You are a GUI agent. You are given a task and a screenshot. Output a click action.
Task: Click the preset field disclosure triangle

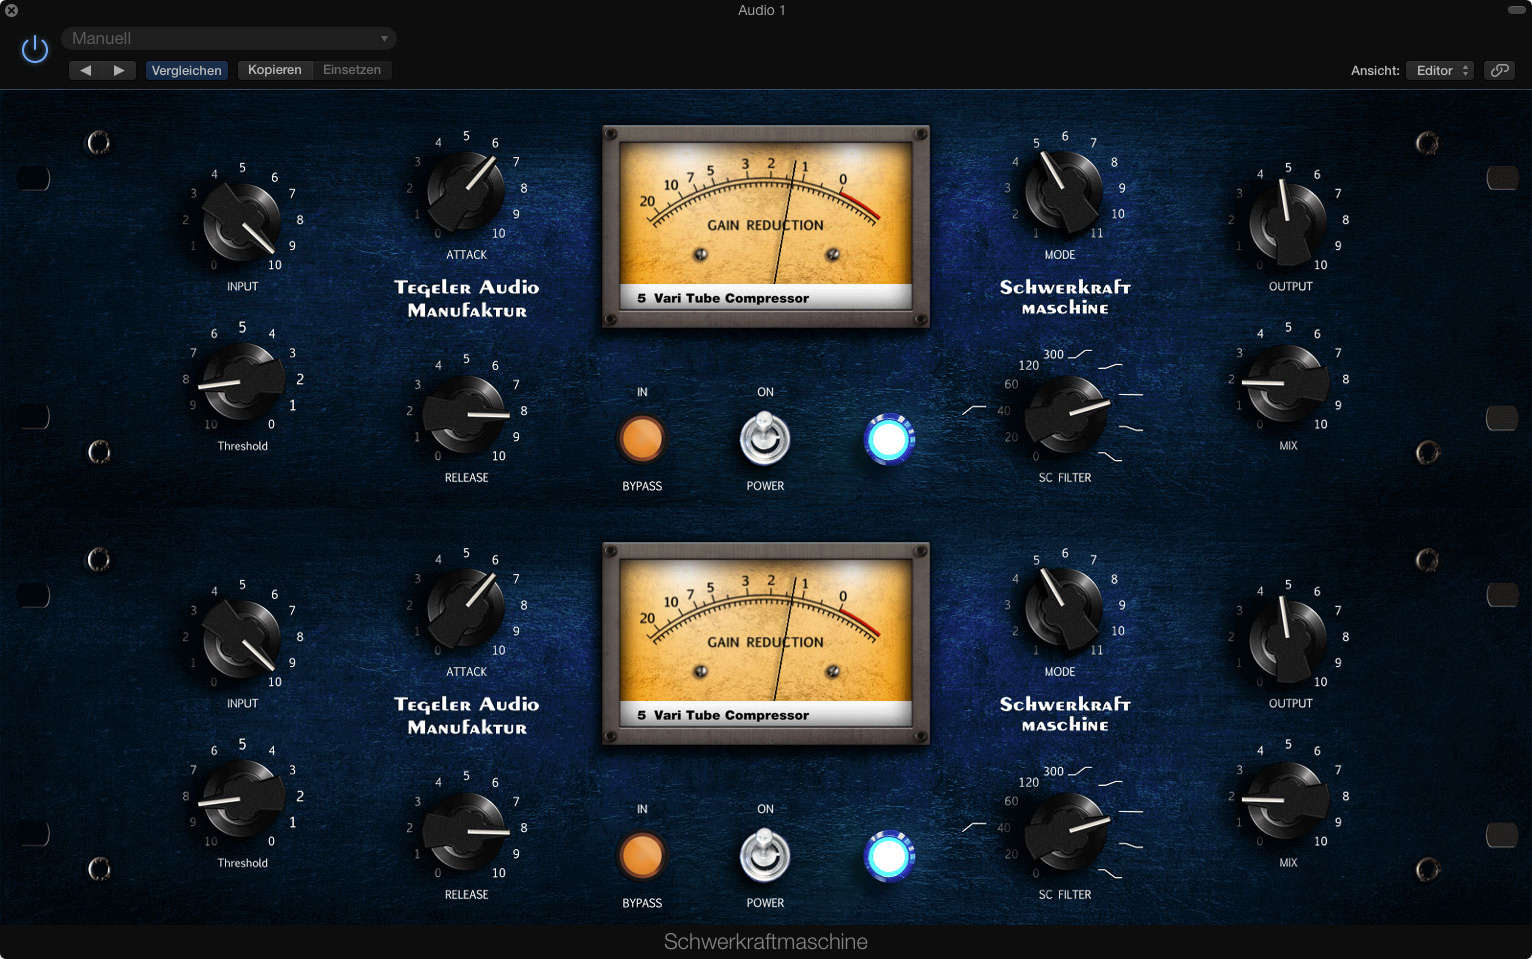point(384,38)
